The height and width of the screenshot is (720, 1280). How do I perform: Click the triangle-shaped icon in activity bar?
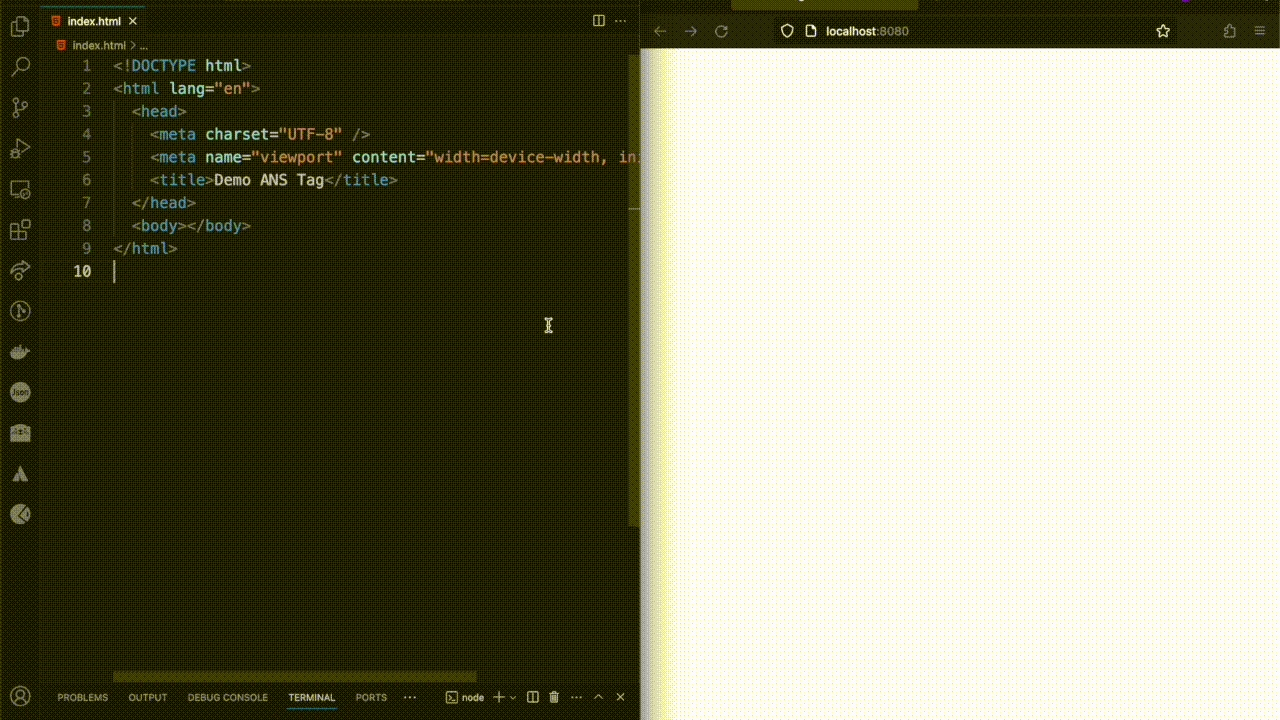coord(20,474)
